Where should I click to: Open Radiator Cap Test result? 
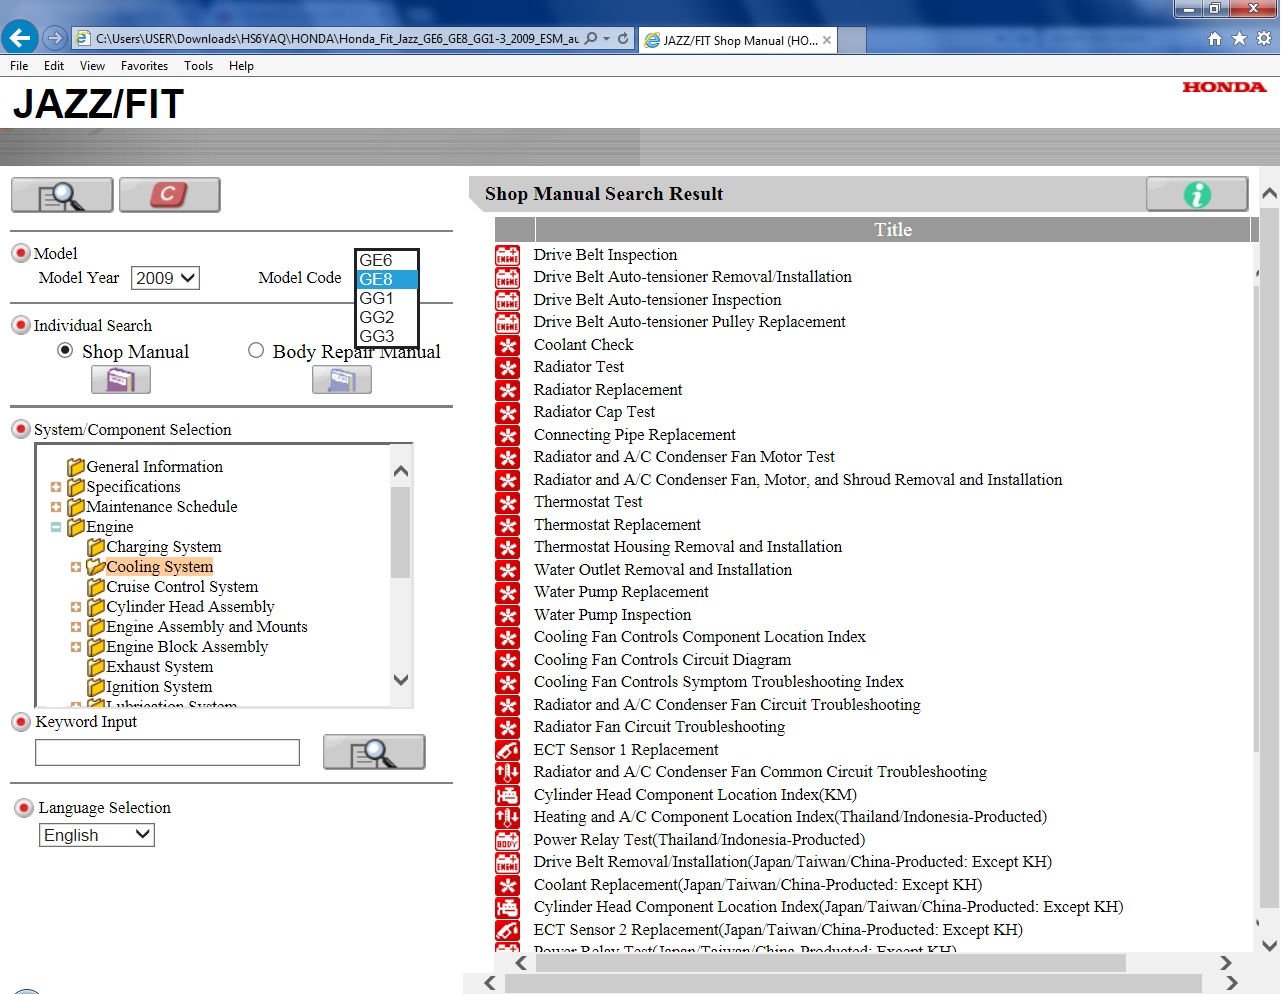[x=594, y=412]
